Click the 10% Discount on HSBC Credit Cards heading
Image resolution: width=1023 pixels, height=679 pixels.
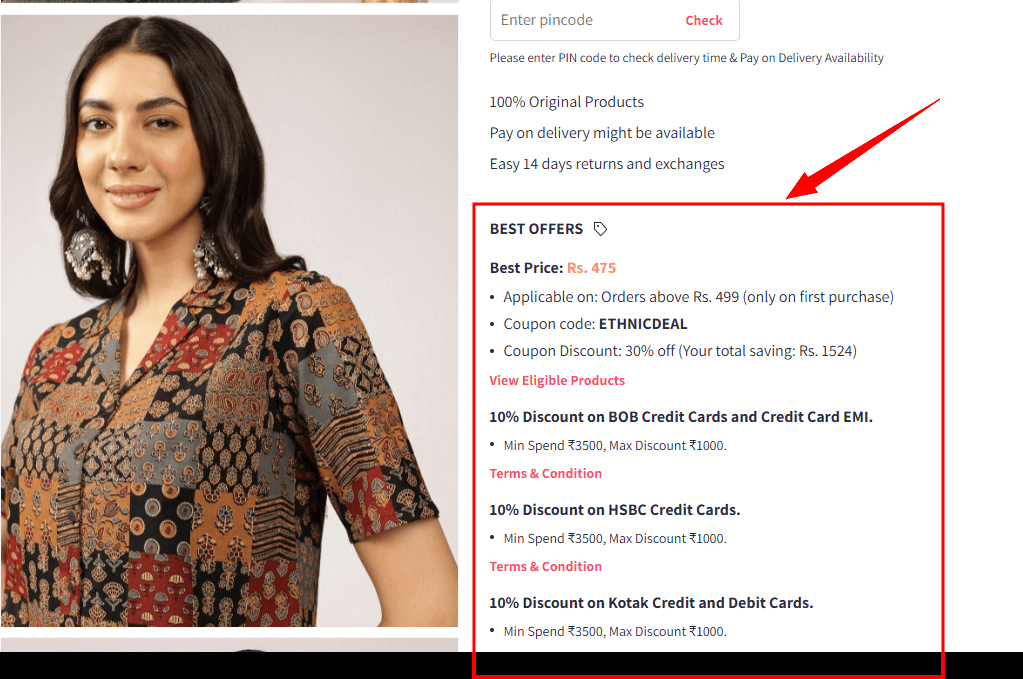615,510
